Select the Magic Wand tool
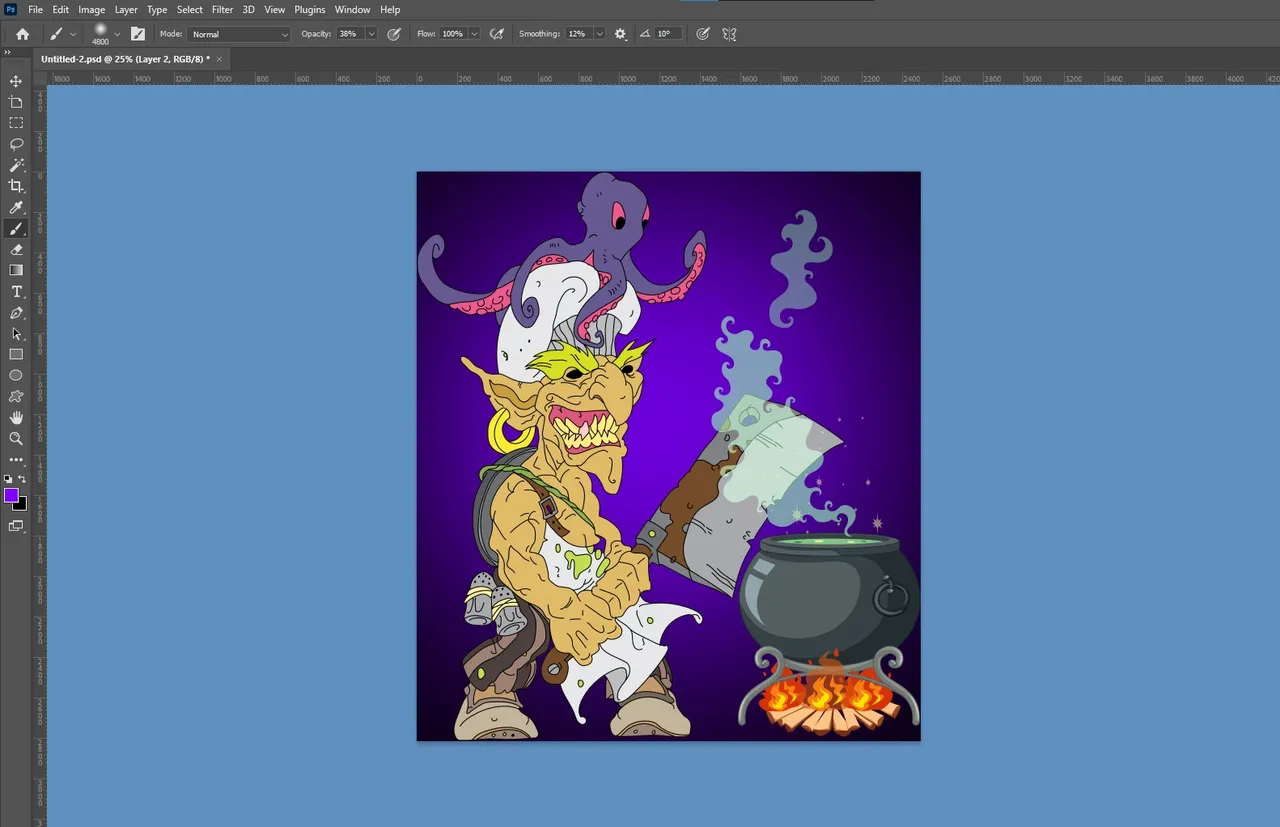 click(16, 165)
